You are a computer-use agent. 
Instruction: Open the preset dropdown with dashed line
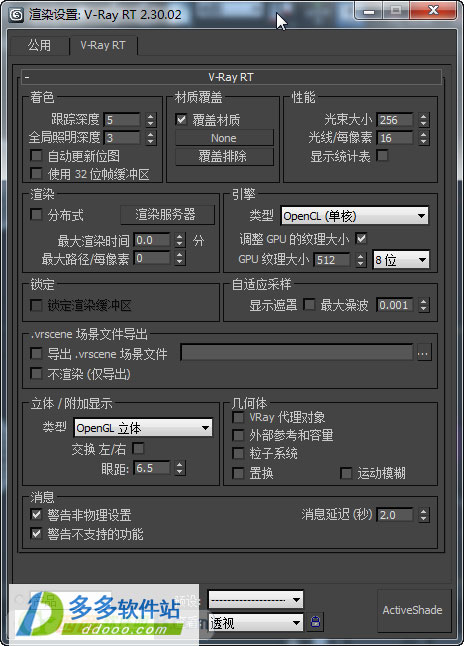[255, 599]
